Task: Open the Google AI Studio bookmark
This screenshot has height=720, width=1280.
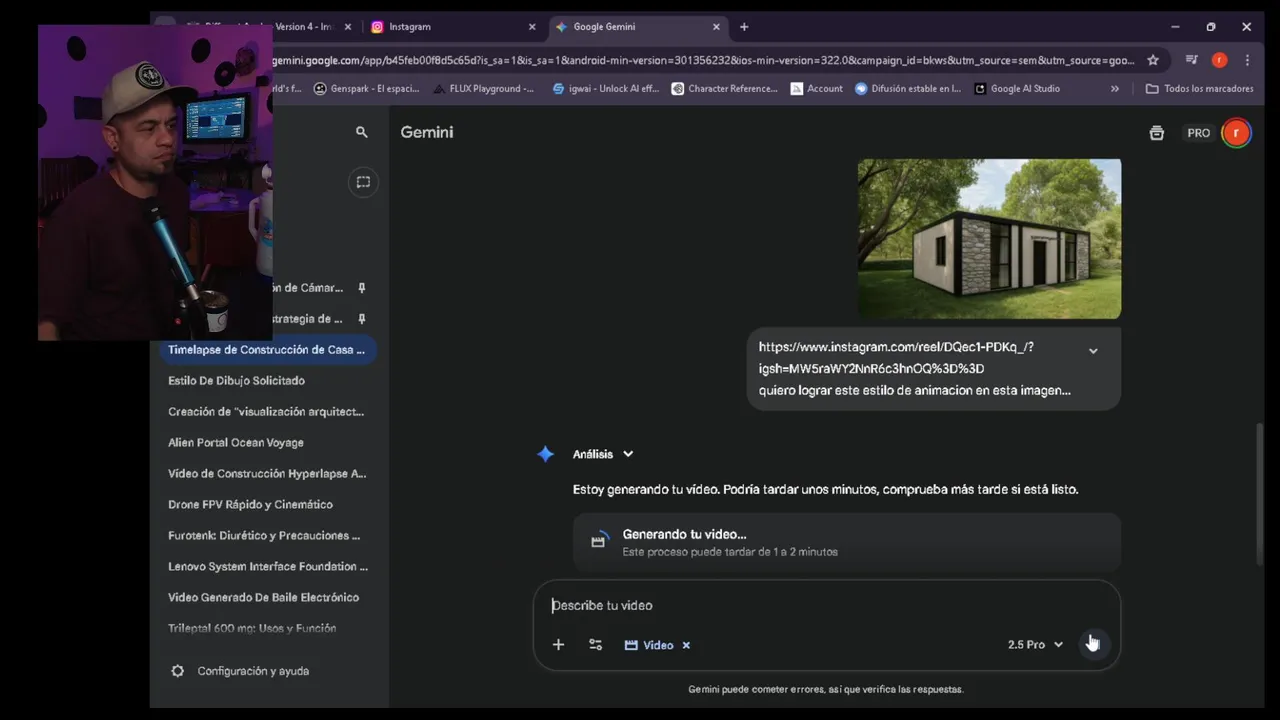Action: [x=1018, y=89]
